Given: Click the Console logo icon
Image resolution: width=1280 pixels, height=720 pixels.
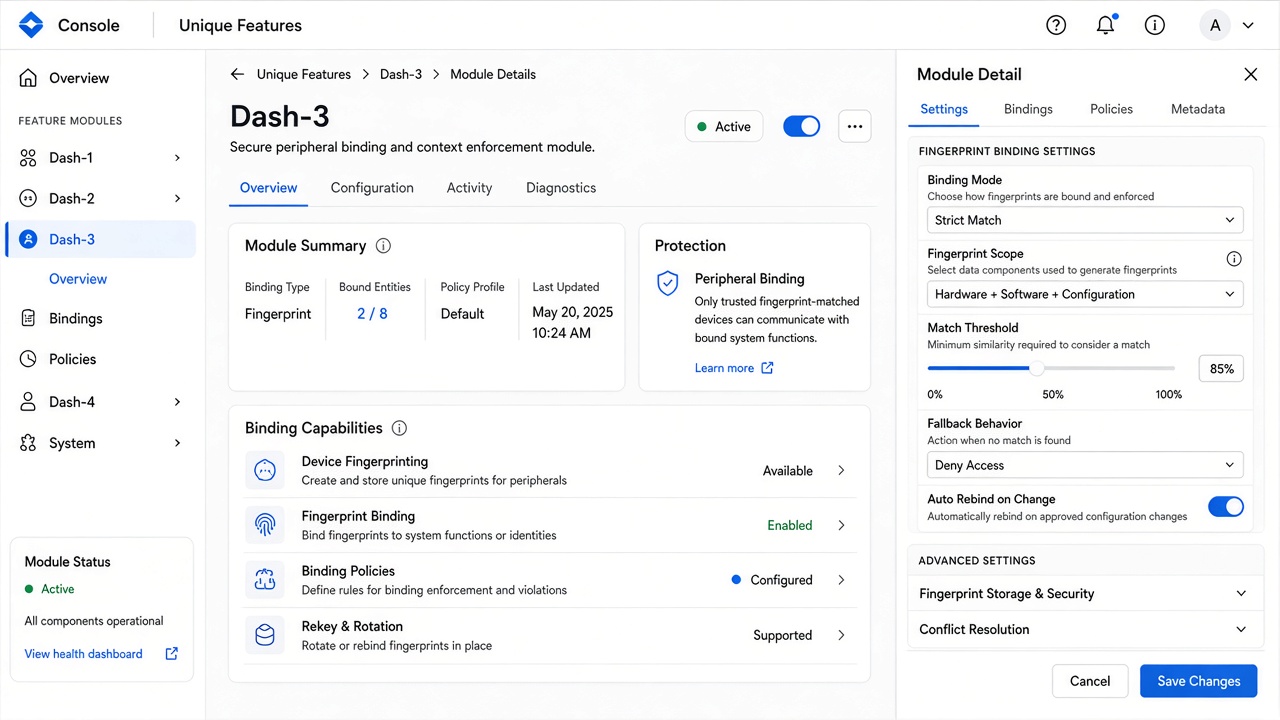Looking at the screenshot, I should (31, 25).
